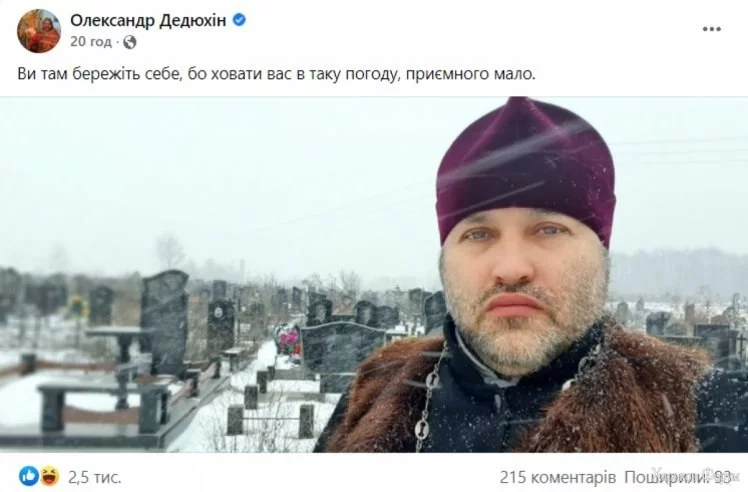The width and height of the screenshot is (748, 492).
Task: Show the Поширили: 93 shares list
Action: [678, 477]
